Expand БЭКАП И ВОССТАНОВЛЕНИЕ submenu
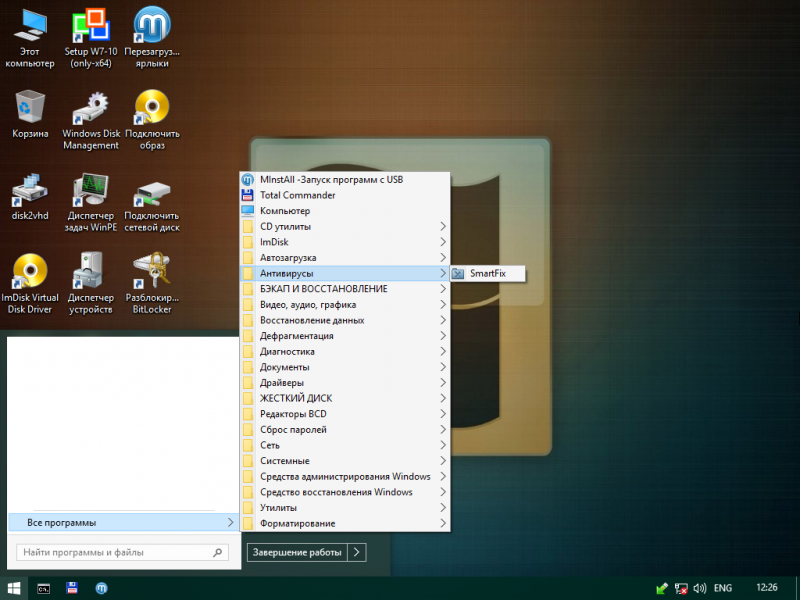Viewport: 800px width, 600px height. pyautogui.click(x=345, y=289)
